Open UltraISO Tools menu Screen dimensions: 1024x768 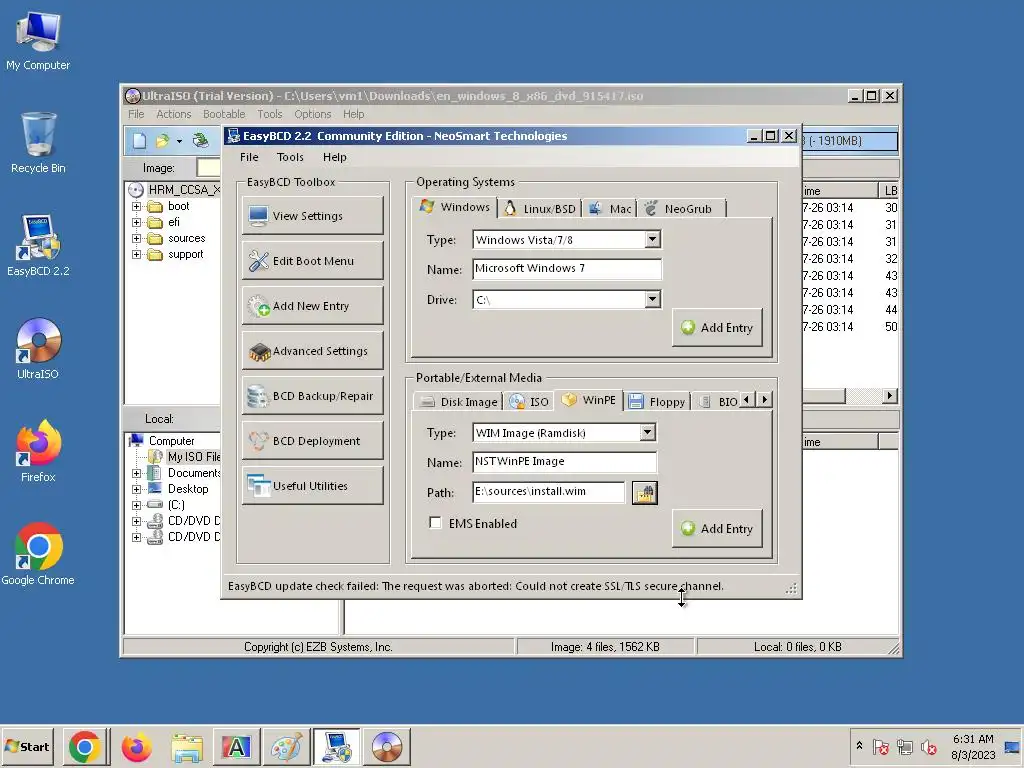click(x=270, y=114)
